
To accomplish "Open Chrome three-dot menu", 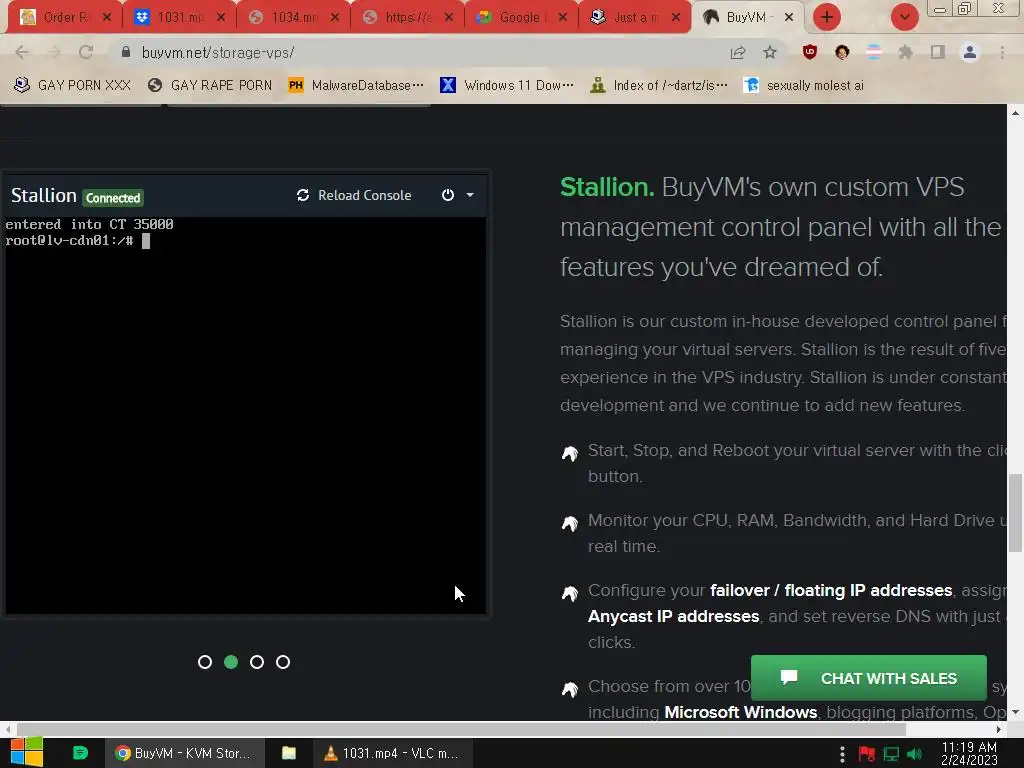I will pyautogui.click(x=1002, y=52).
